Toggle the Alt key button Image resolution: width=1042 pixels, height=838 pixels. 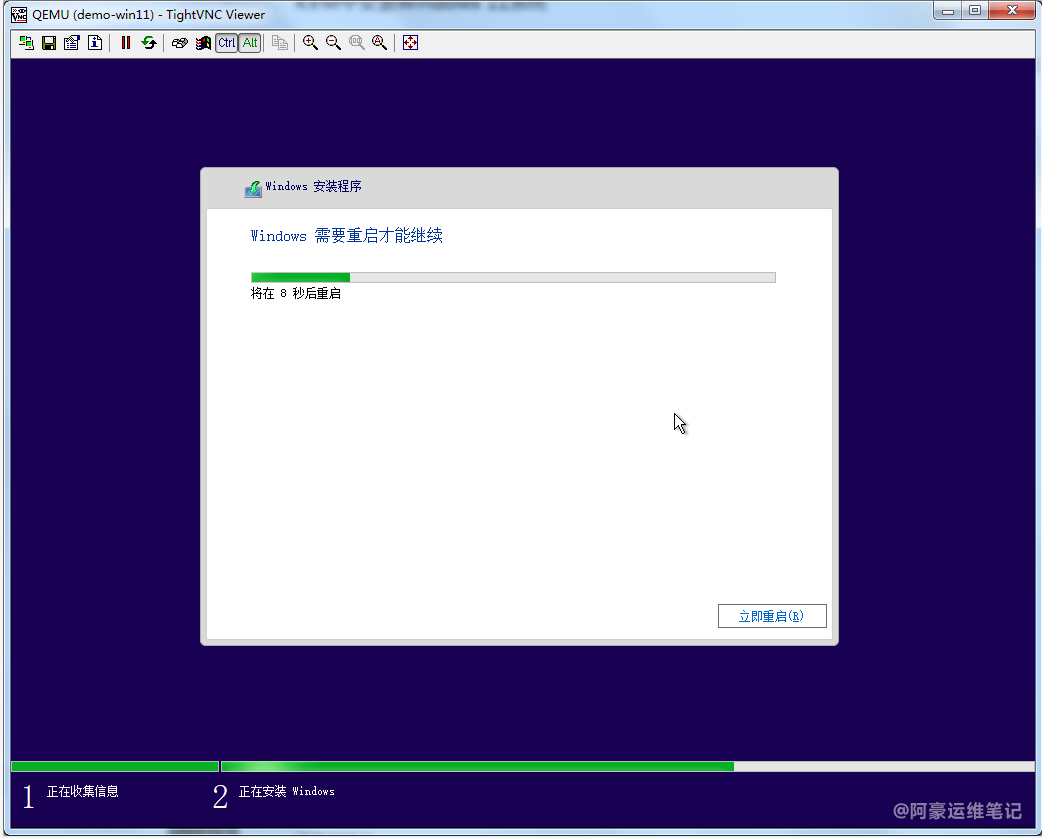pos(250,43)
